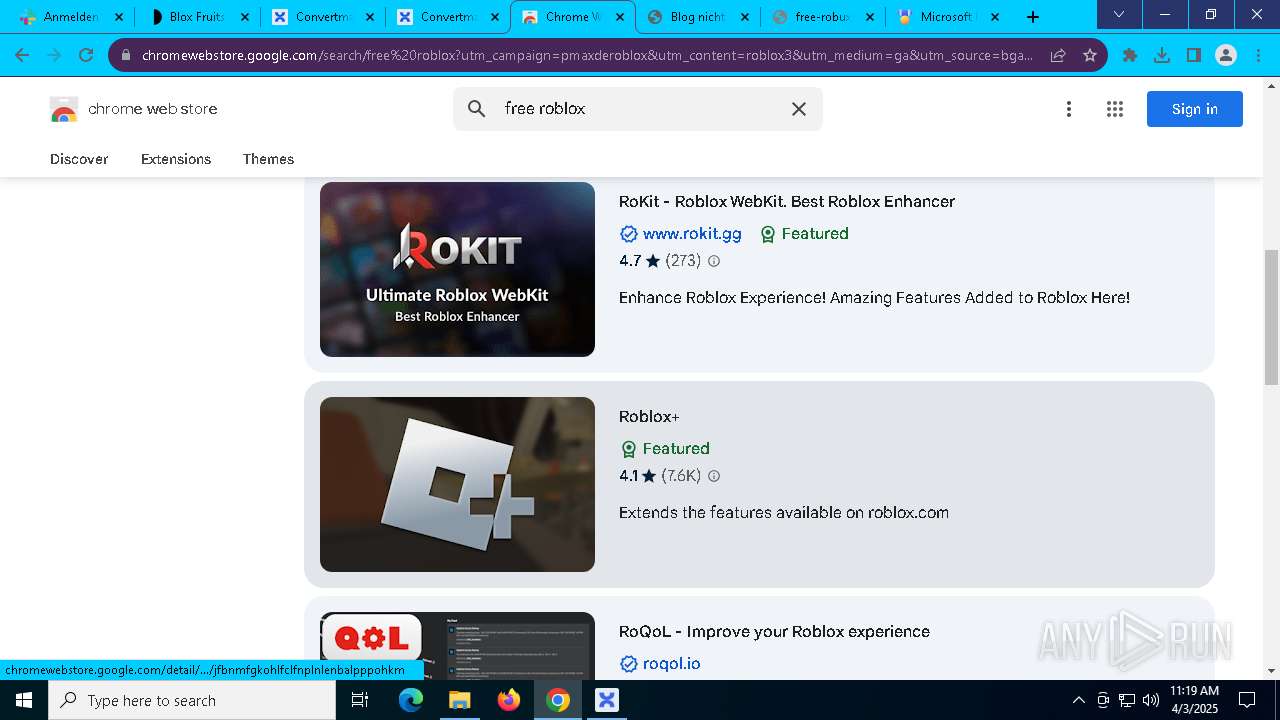Click the RoQoL thumbnail image
The image size is (1280, 720).
pyautogui.click(x=457, y=646)
